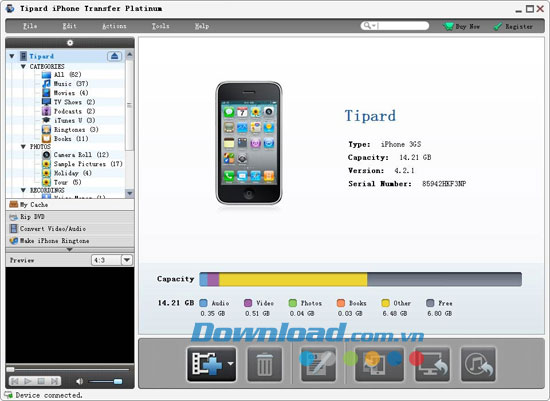The image size is (550, 401).
Task: Select All (62) category
Action: [61, 74]
